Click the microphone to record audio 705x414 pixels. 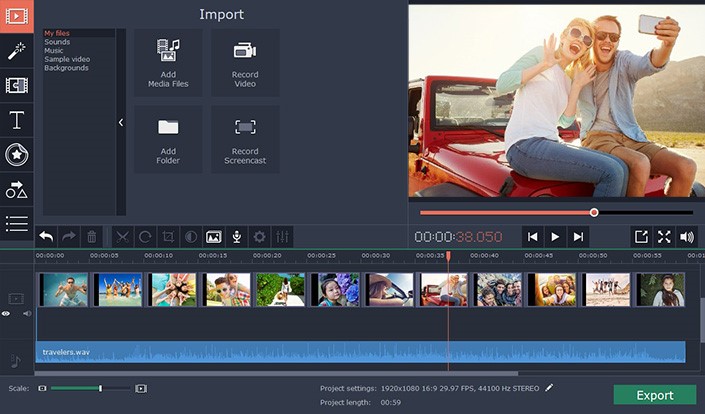coord(237,237)
